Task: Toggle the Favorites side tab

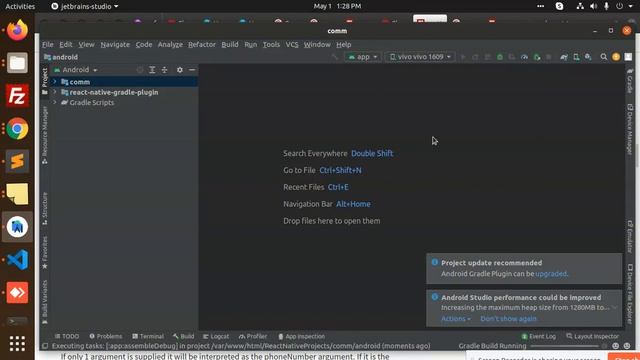Action: 44,252
